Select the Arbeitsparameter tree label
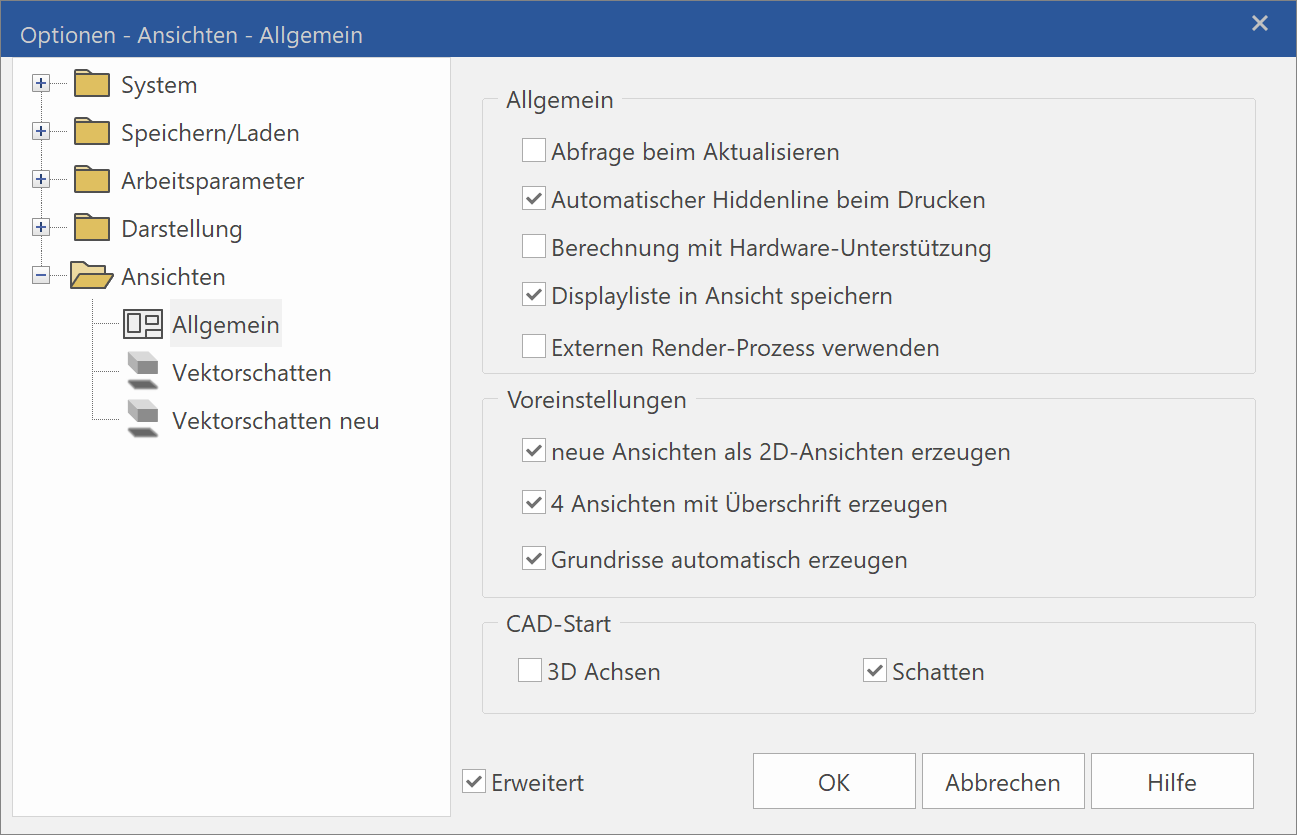 click(x=213, y=181)
